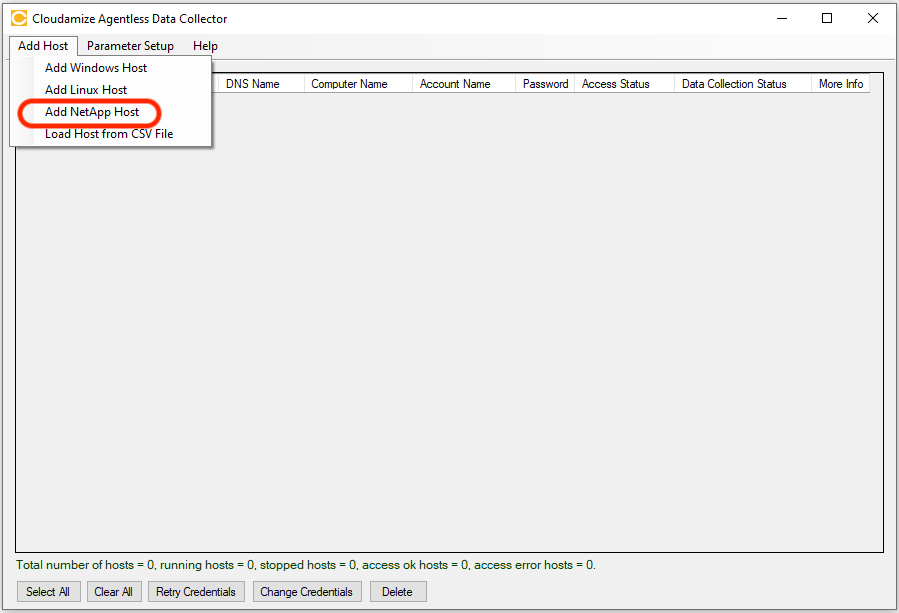
Task: Click the host count status text
Action: [306, 565]
